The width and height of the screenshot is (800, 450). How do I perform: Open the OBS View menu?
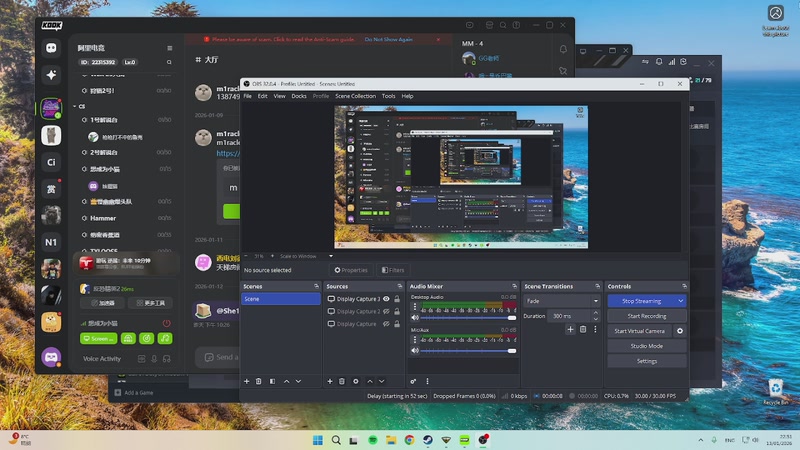[x=280, y=96]
